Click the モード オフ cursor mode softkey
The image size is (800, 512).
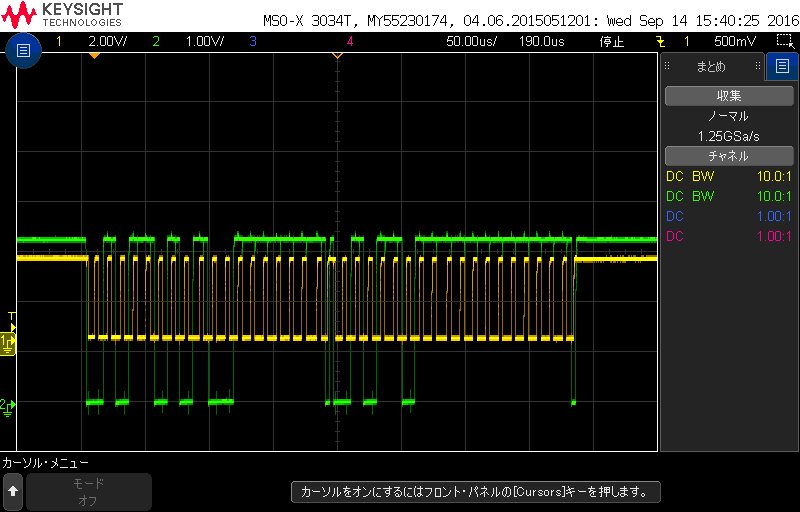89,492
